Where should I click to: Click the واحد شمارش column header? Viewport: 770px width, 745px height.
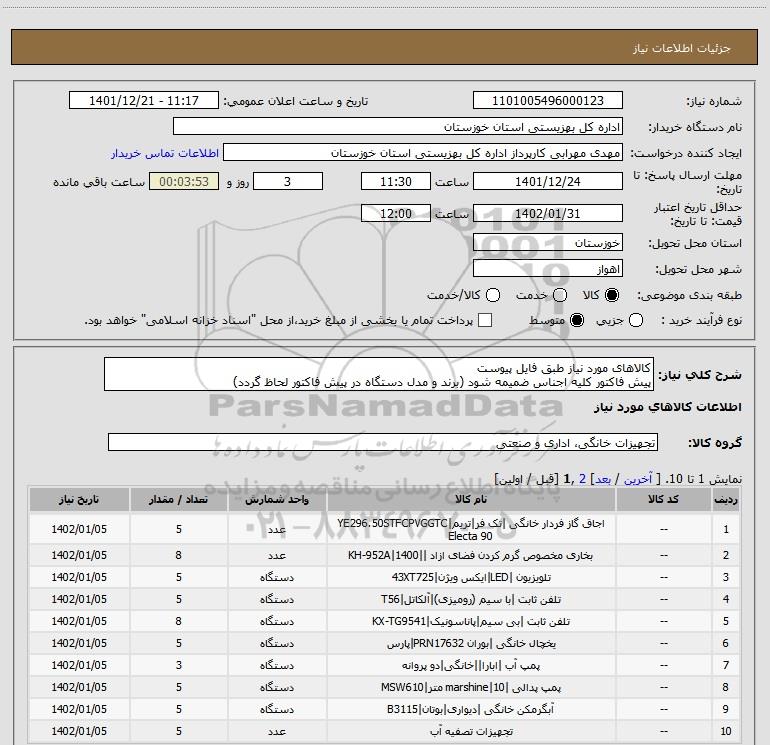(x=277, y=499)
